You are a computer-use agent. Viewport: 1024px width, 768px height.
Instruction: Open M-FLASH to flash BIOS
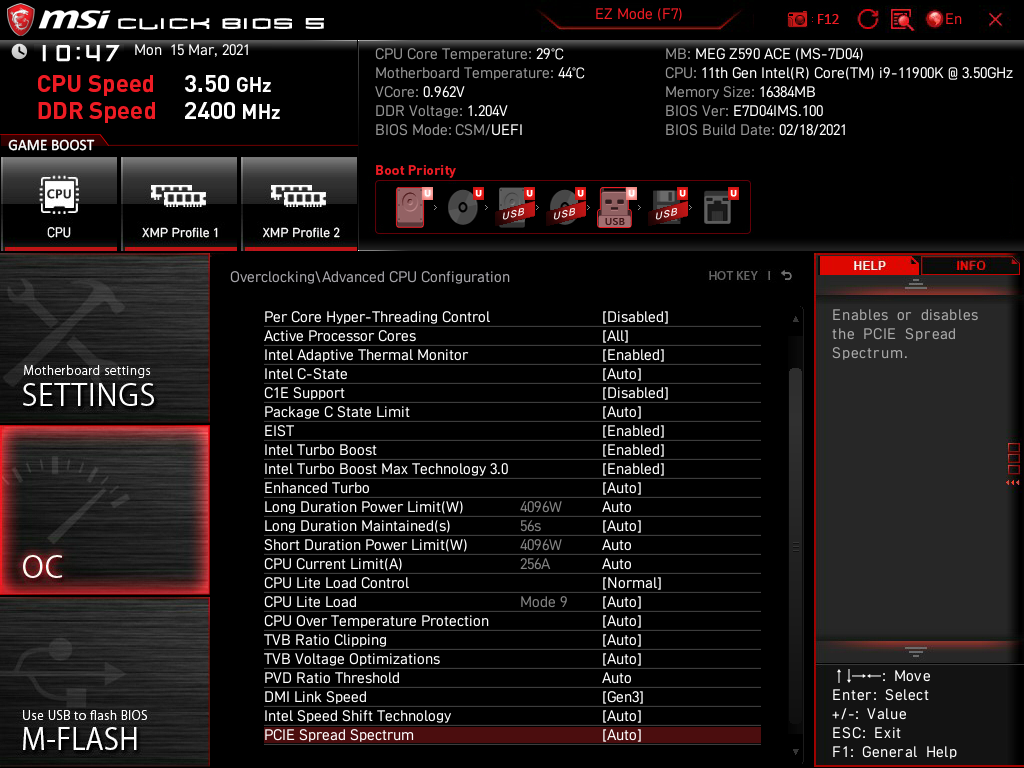point(104,682)
